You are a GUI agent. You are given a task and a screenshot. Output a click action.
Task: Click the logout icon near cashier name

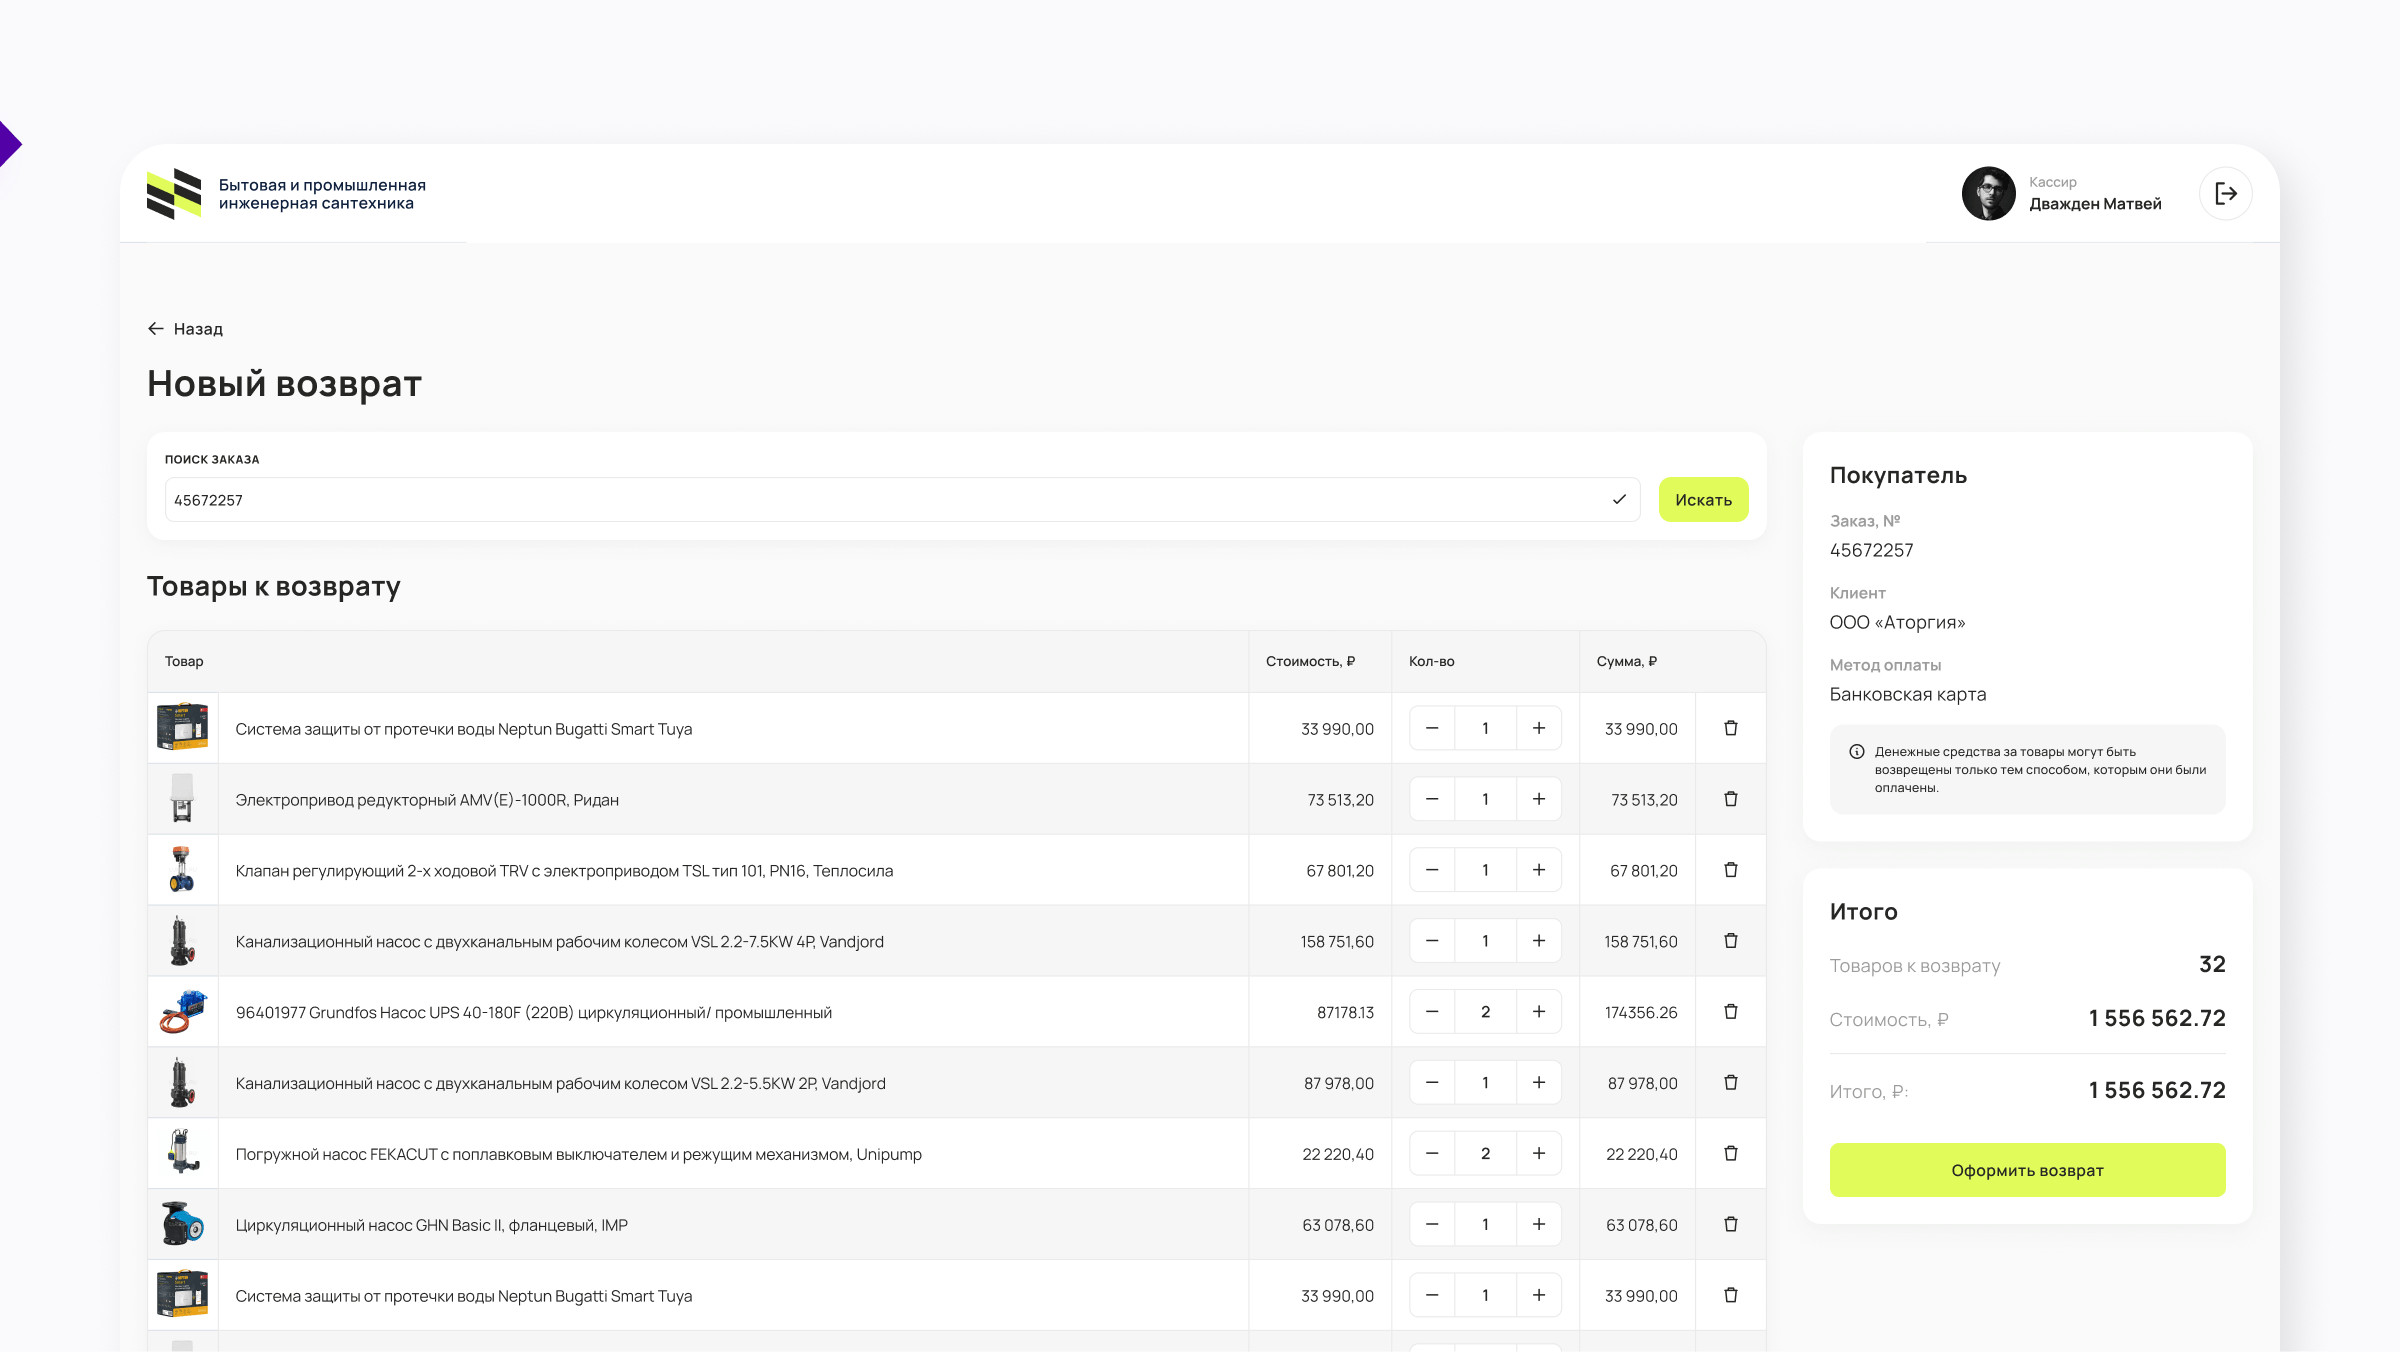[2225, 194]
